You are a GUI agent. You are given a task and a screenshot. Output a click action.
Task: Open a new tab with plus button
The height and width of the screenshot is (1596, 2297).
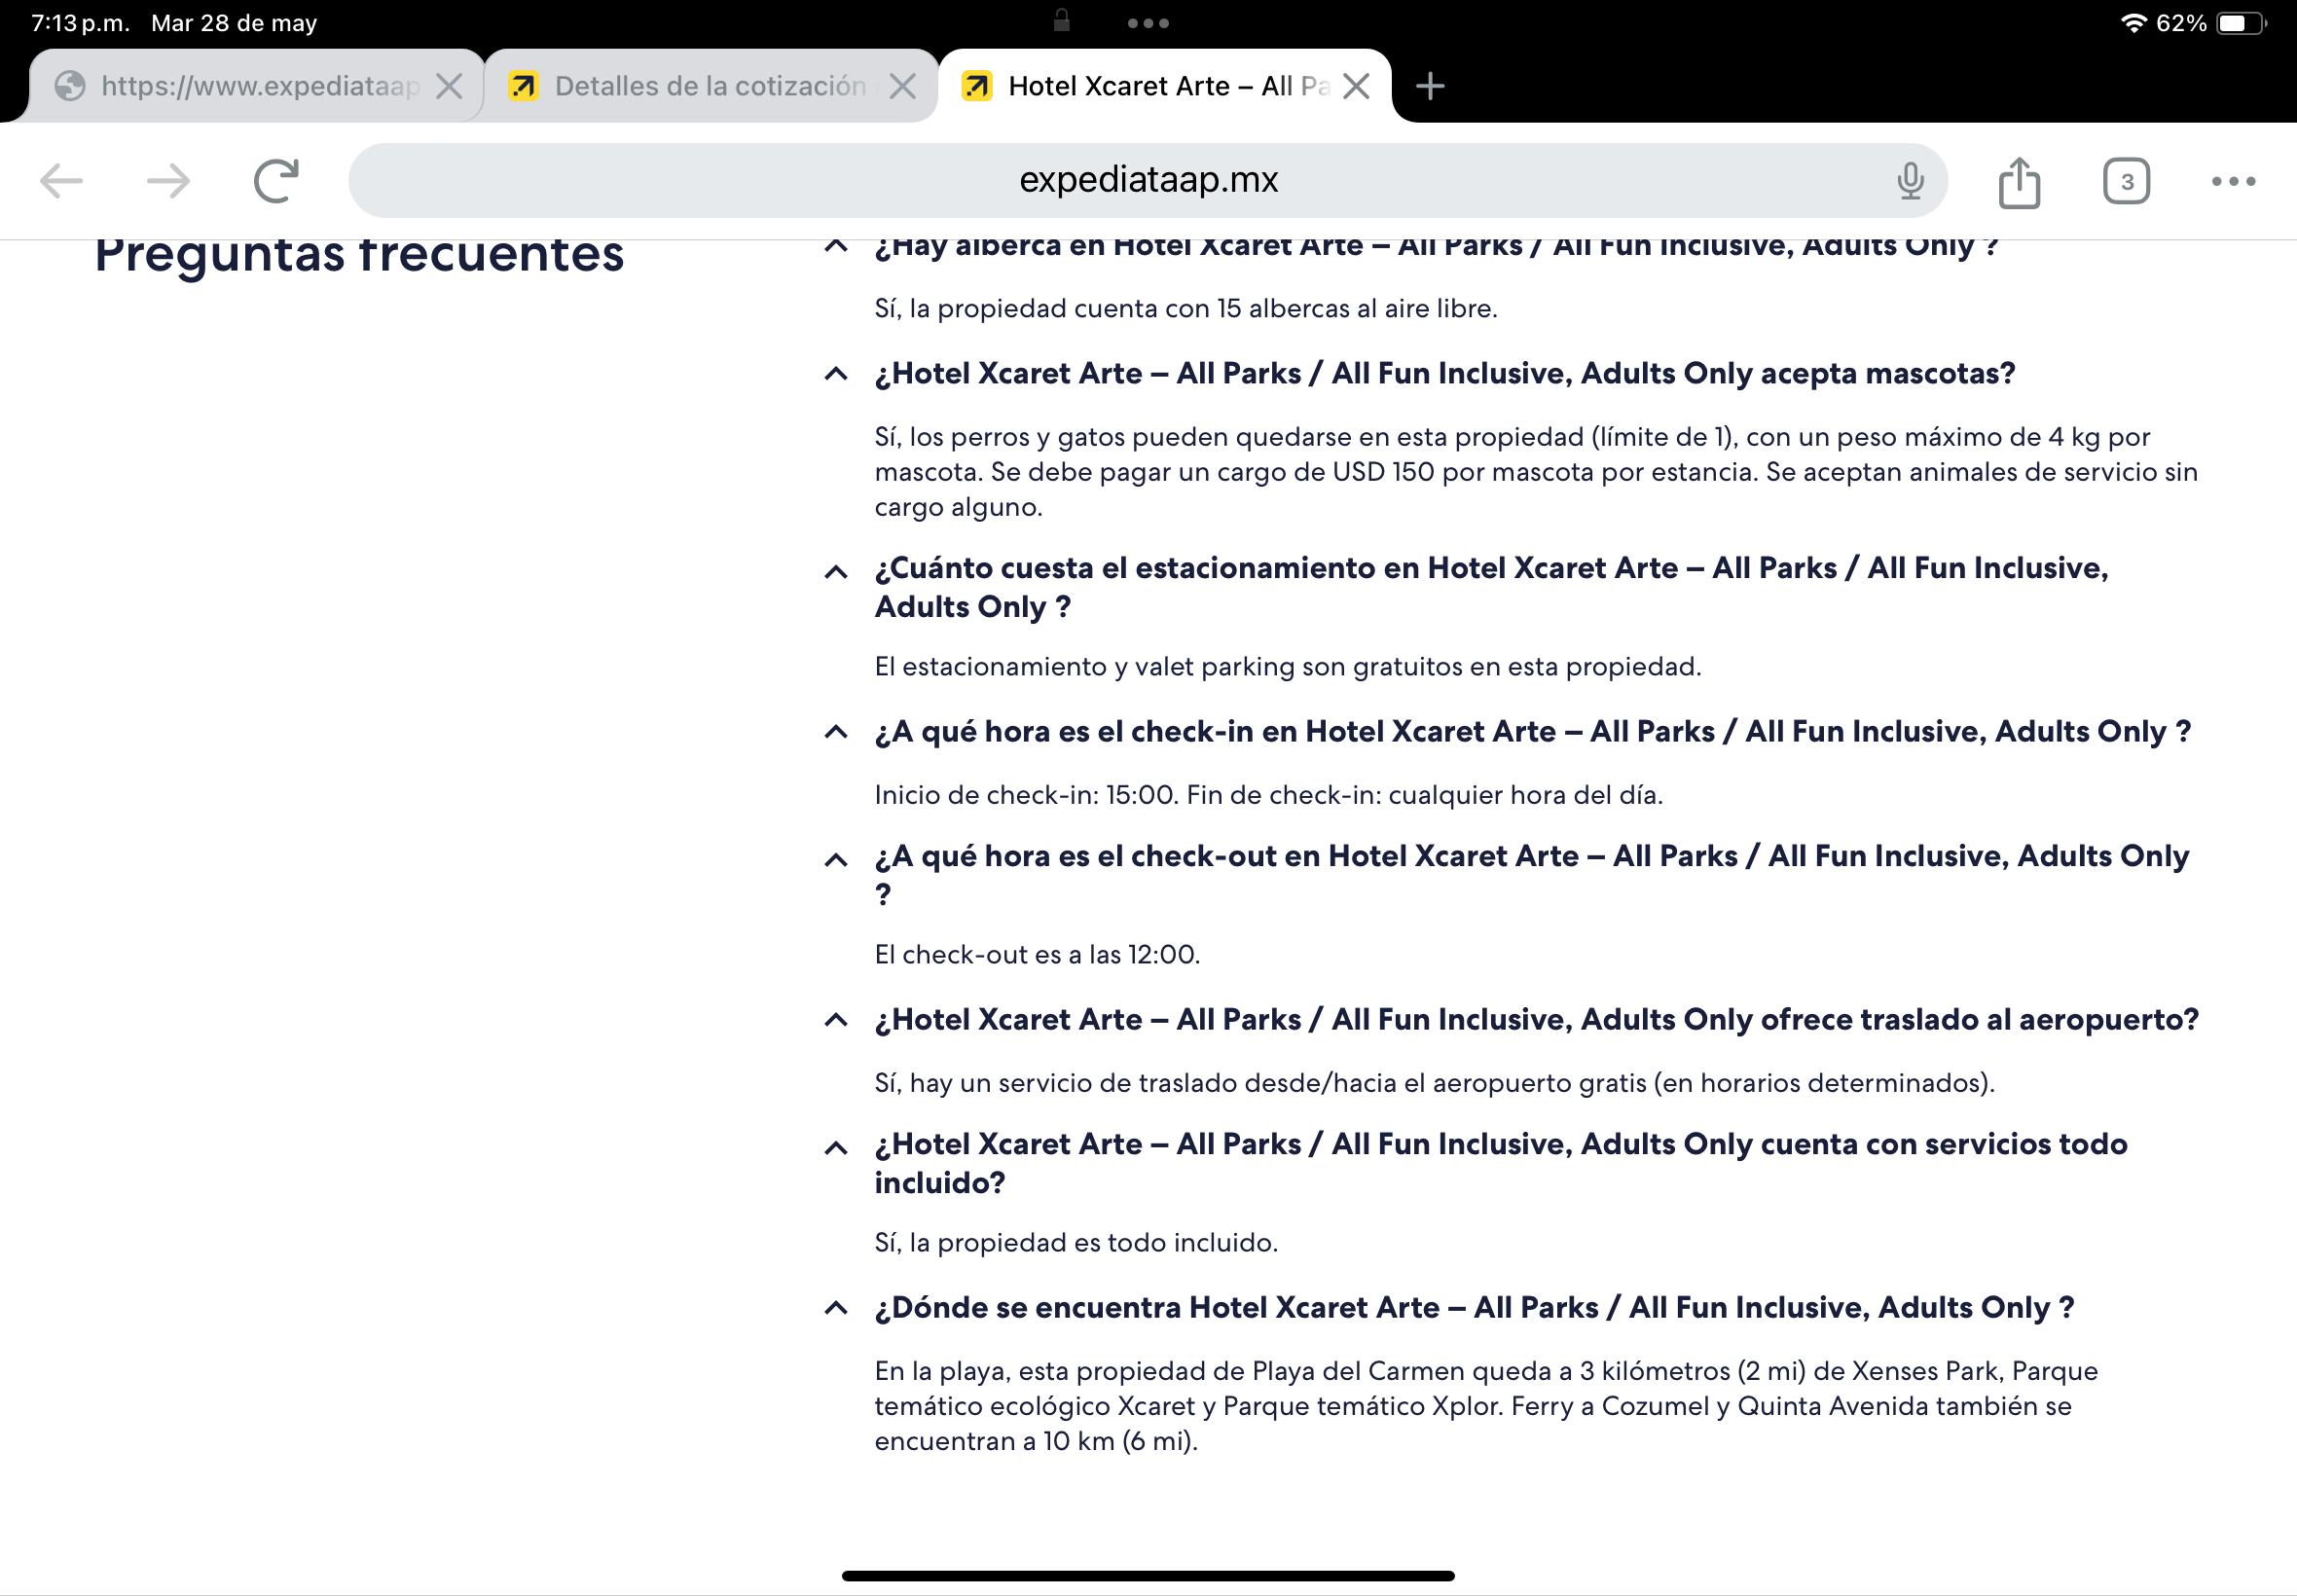1430,86
